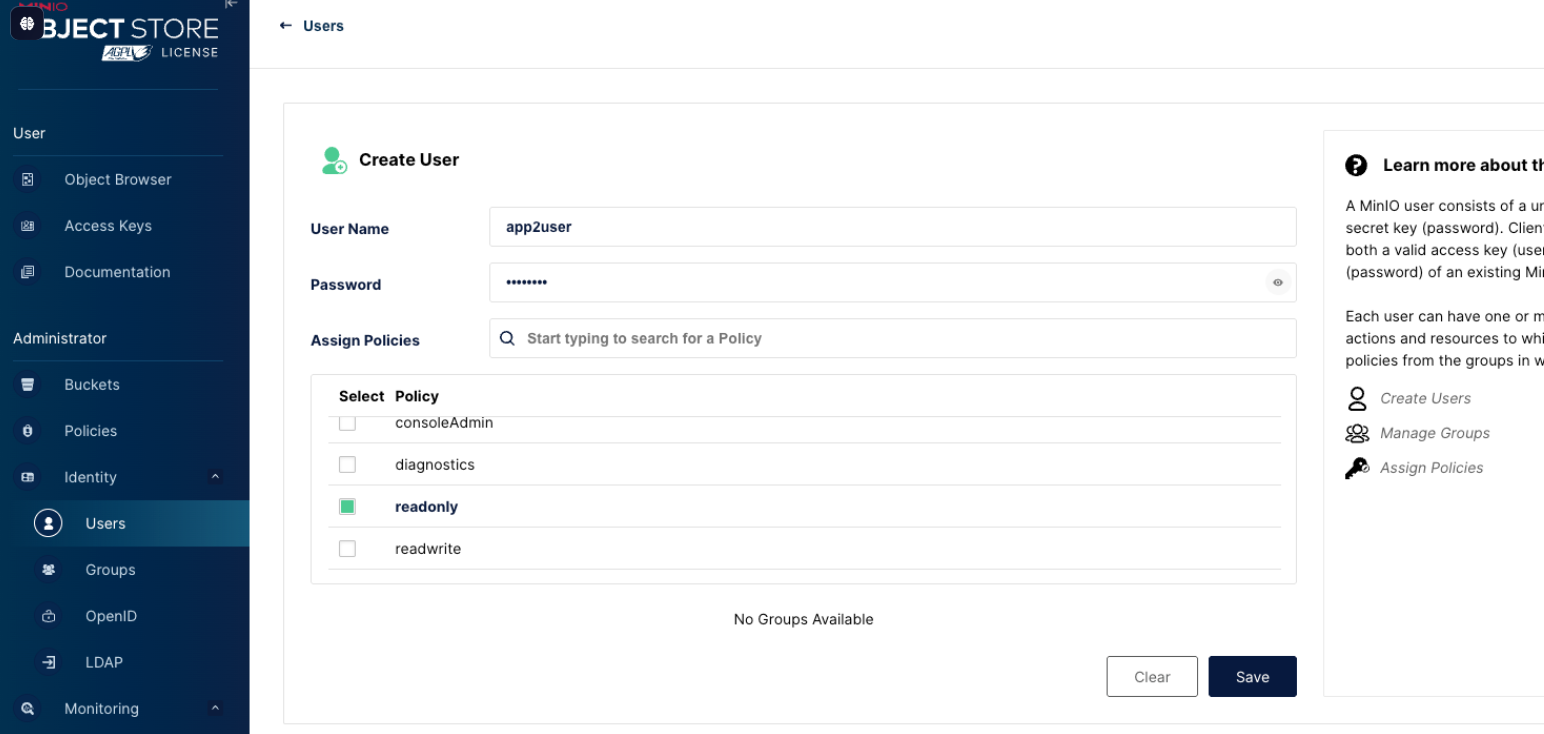The image size is (1544, 734).
Task: Click the Groups icon under Identity
Action: pyautogui.click(x=48, y=570)
